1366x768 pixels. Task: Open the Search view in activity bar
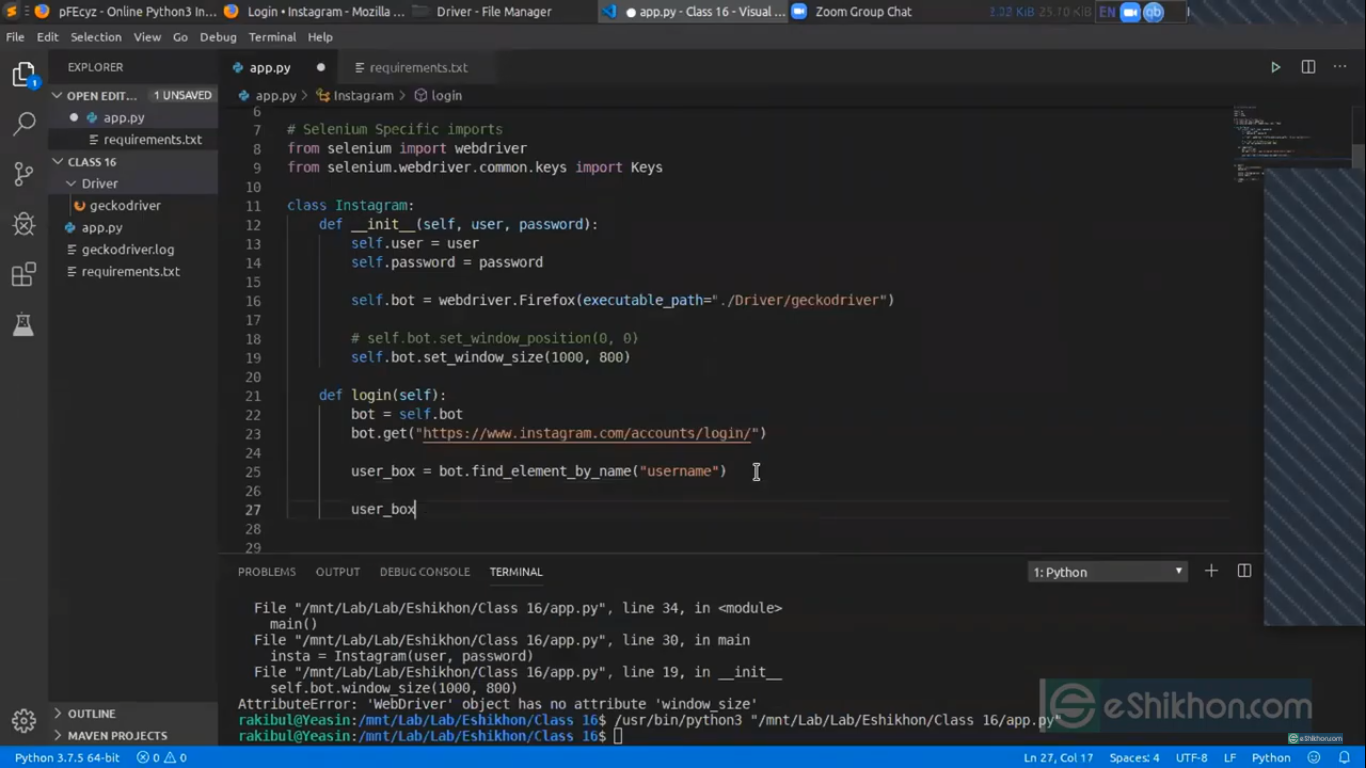(x=24, y=123)
